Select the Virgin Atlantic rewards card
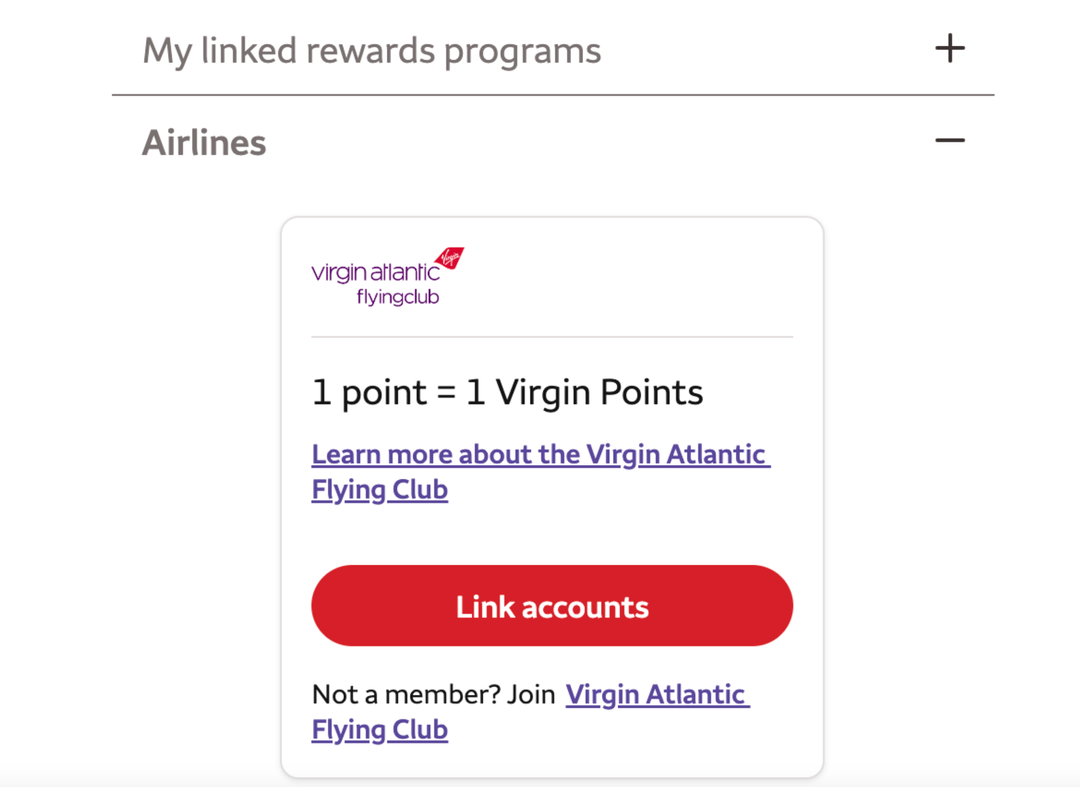Screen dimensions: 1080x787 pos(552,496)
